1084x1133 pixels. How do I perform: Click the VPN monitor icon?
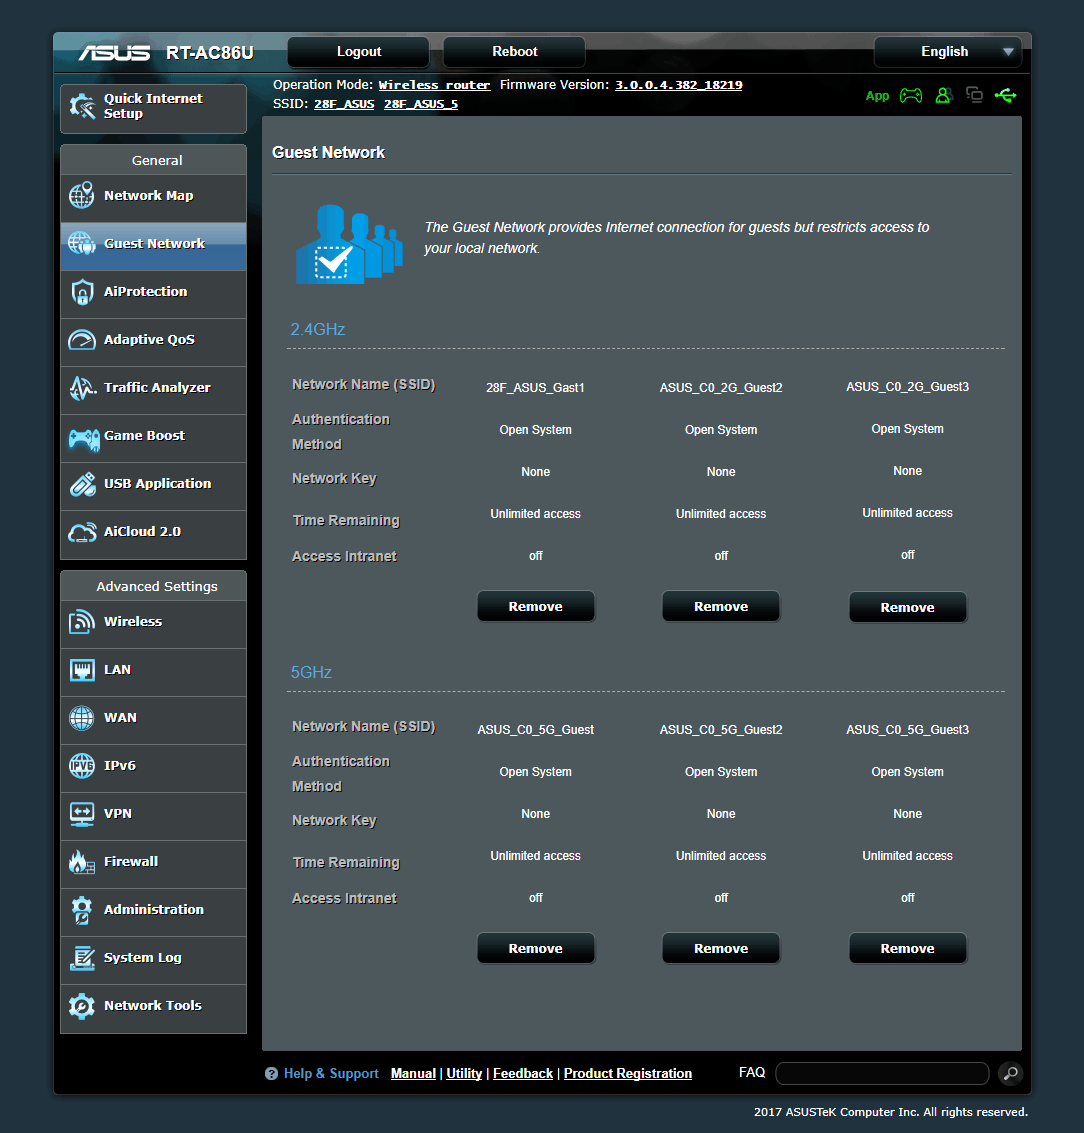point(82,814)
